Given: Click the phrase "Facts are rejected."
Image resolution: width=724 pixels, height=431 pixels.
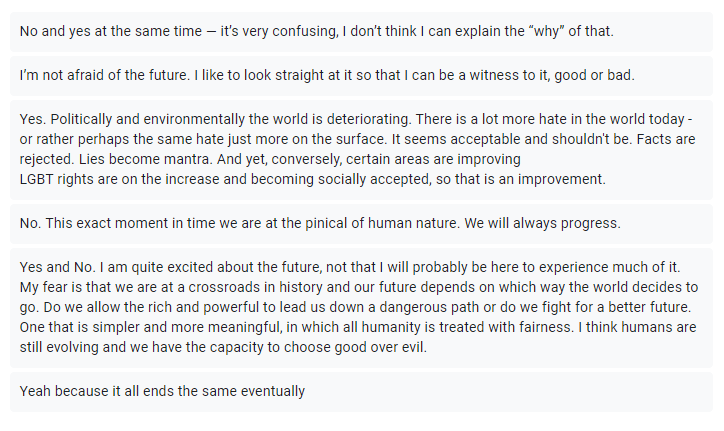Looking at the screenshot, I should (x=660, y=139).
